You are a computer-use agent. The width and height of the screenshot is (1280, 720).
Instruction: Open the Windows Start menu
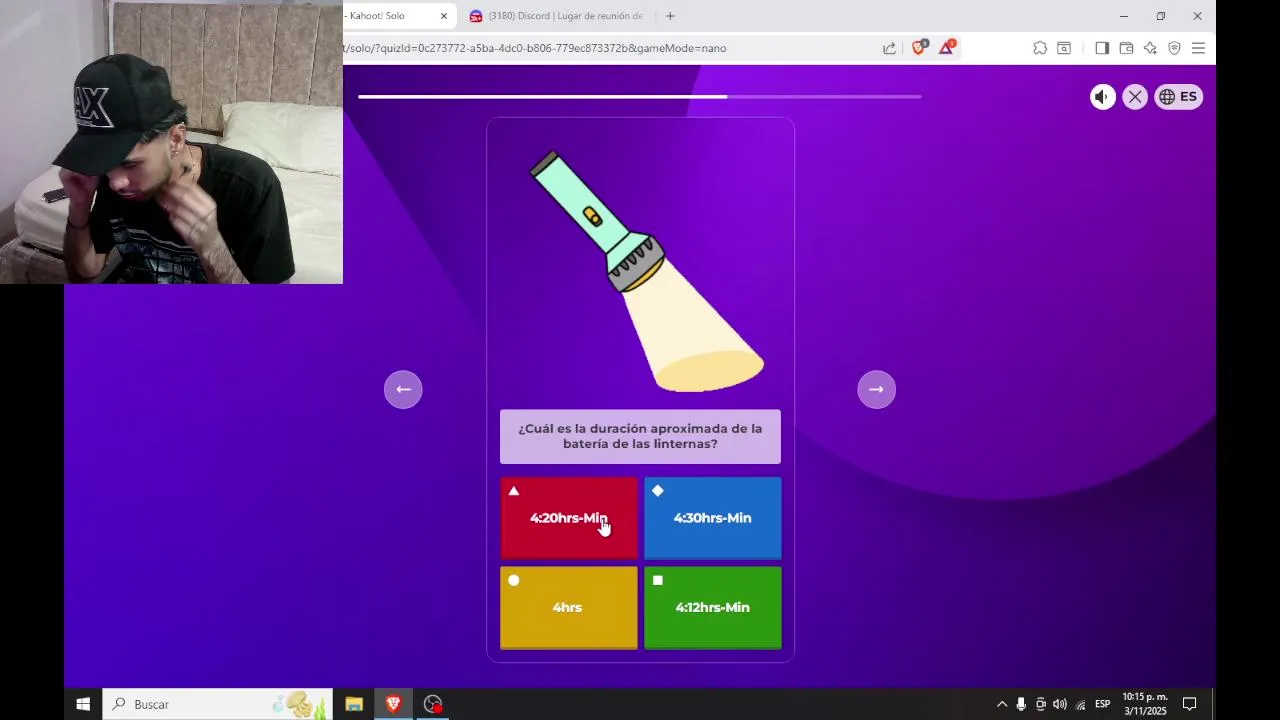83,704
